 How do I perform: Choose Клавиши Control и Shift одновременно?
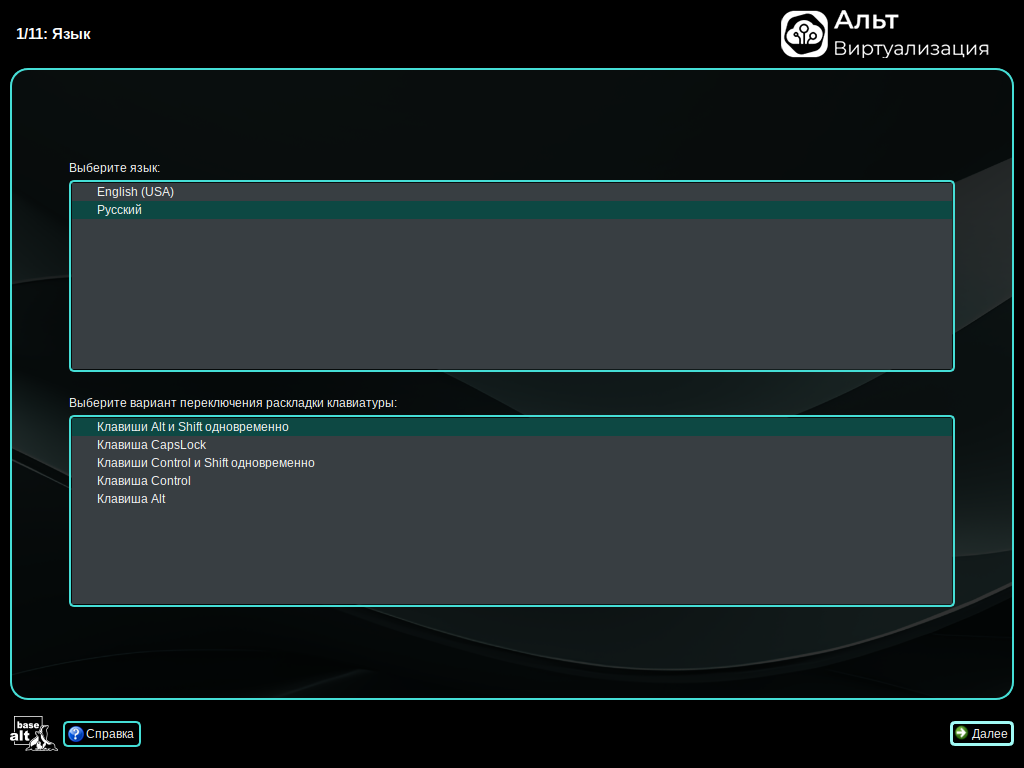[205, 463]
